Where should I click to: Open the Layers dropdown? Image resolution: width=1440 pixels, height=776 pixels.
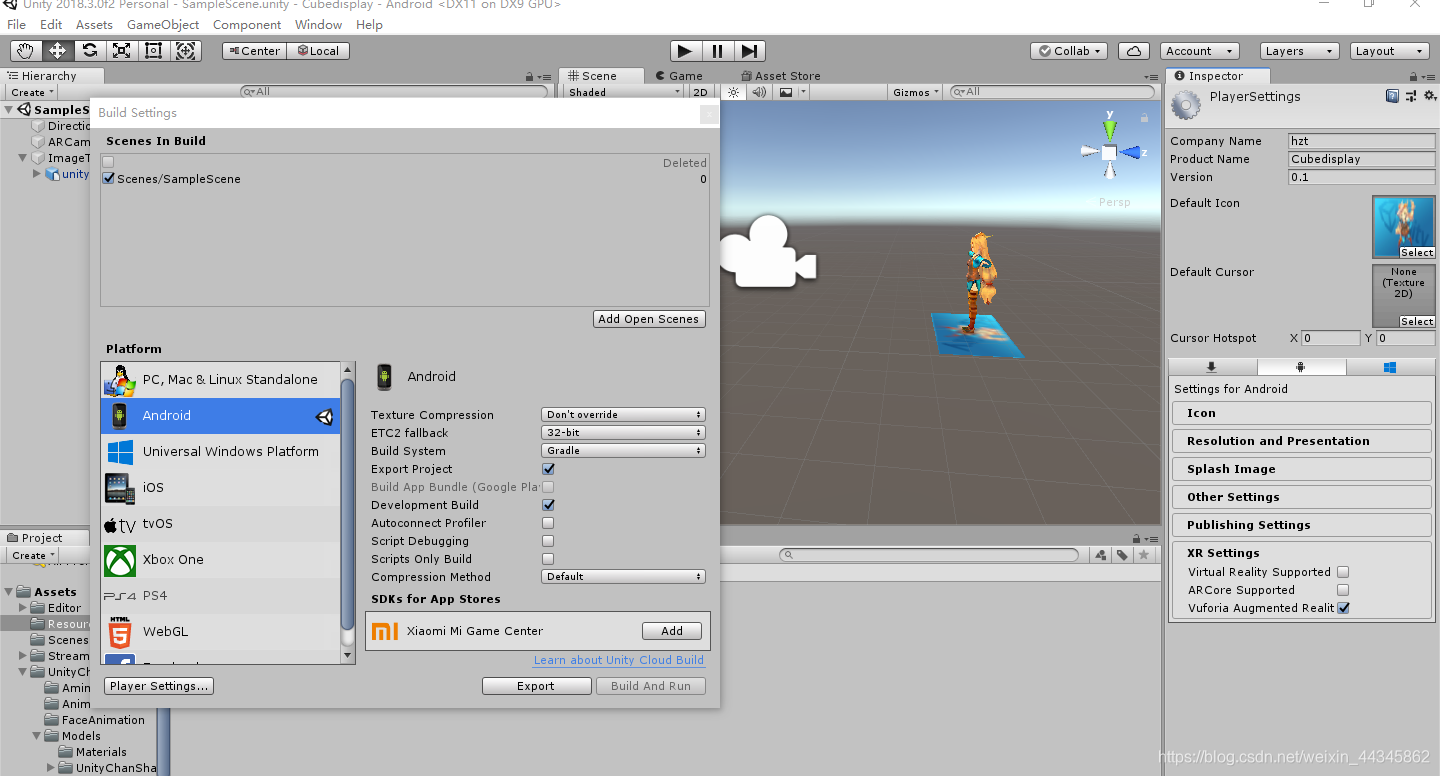(x=1298, y=51)
